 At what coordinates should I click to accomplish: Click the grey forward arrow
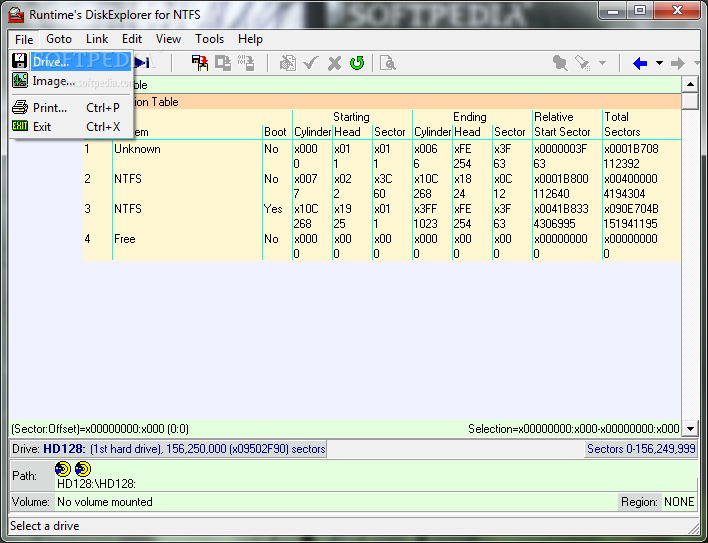[678, 63]
